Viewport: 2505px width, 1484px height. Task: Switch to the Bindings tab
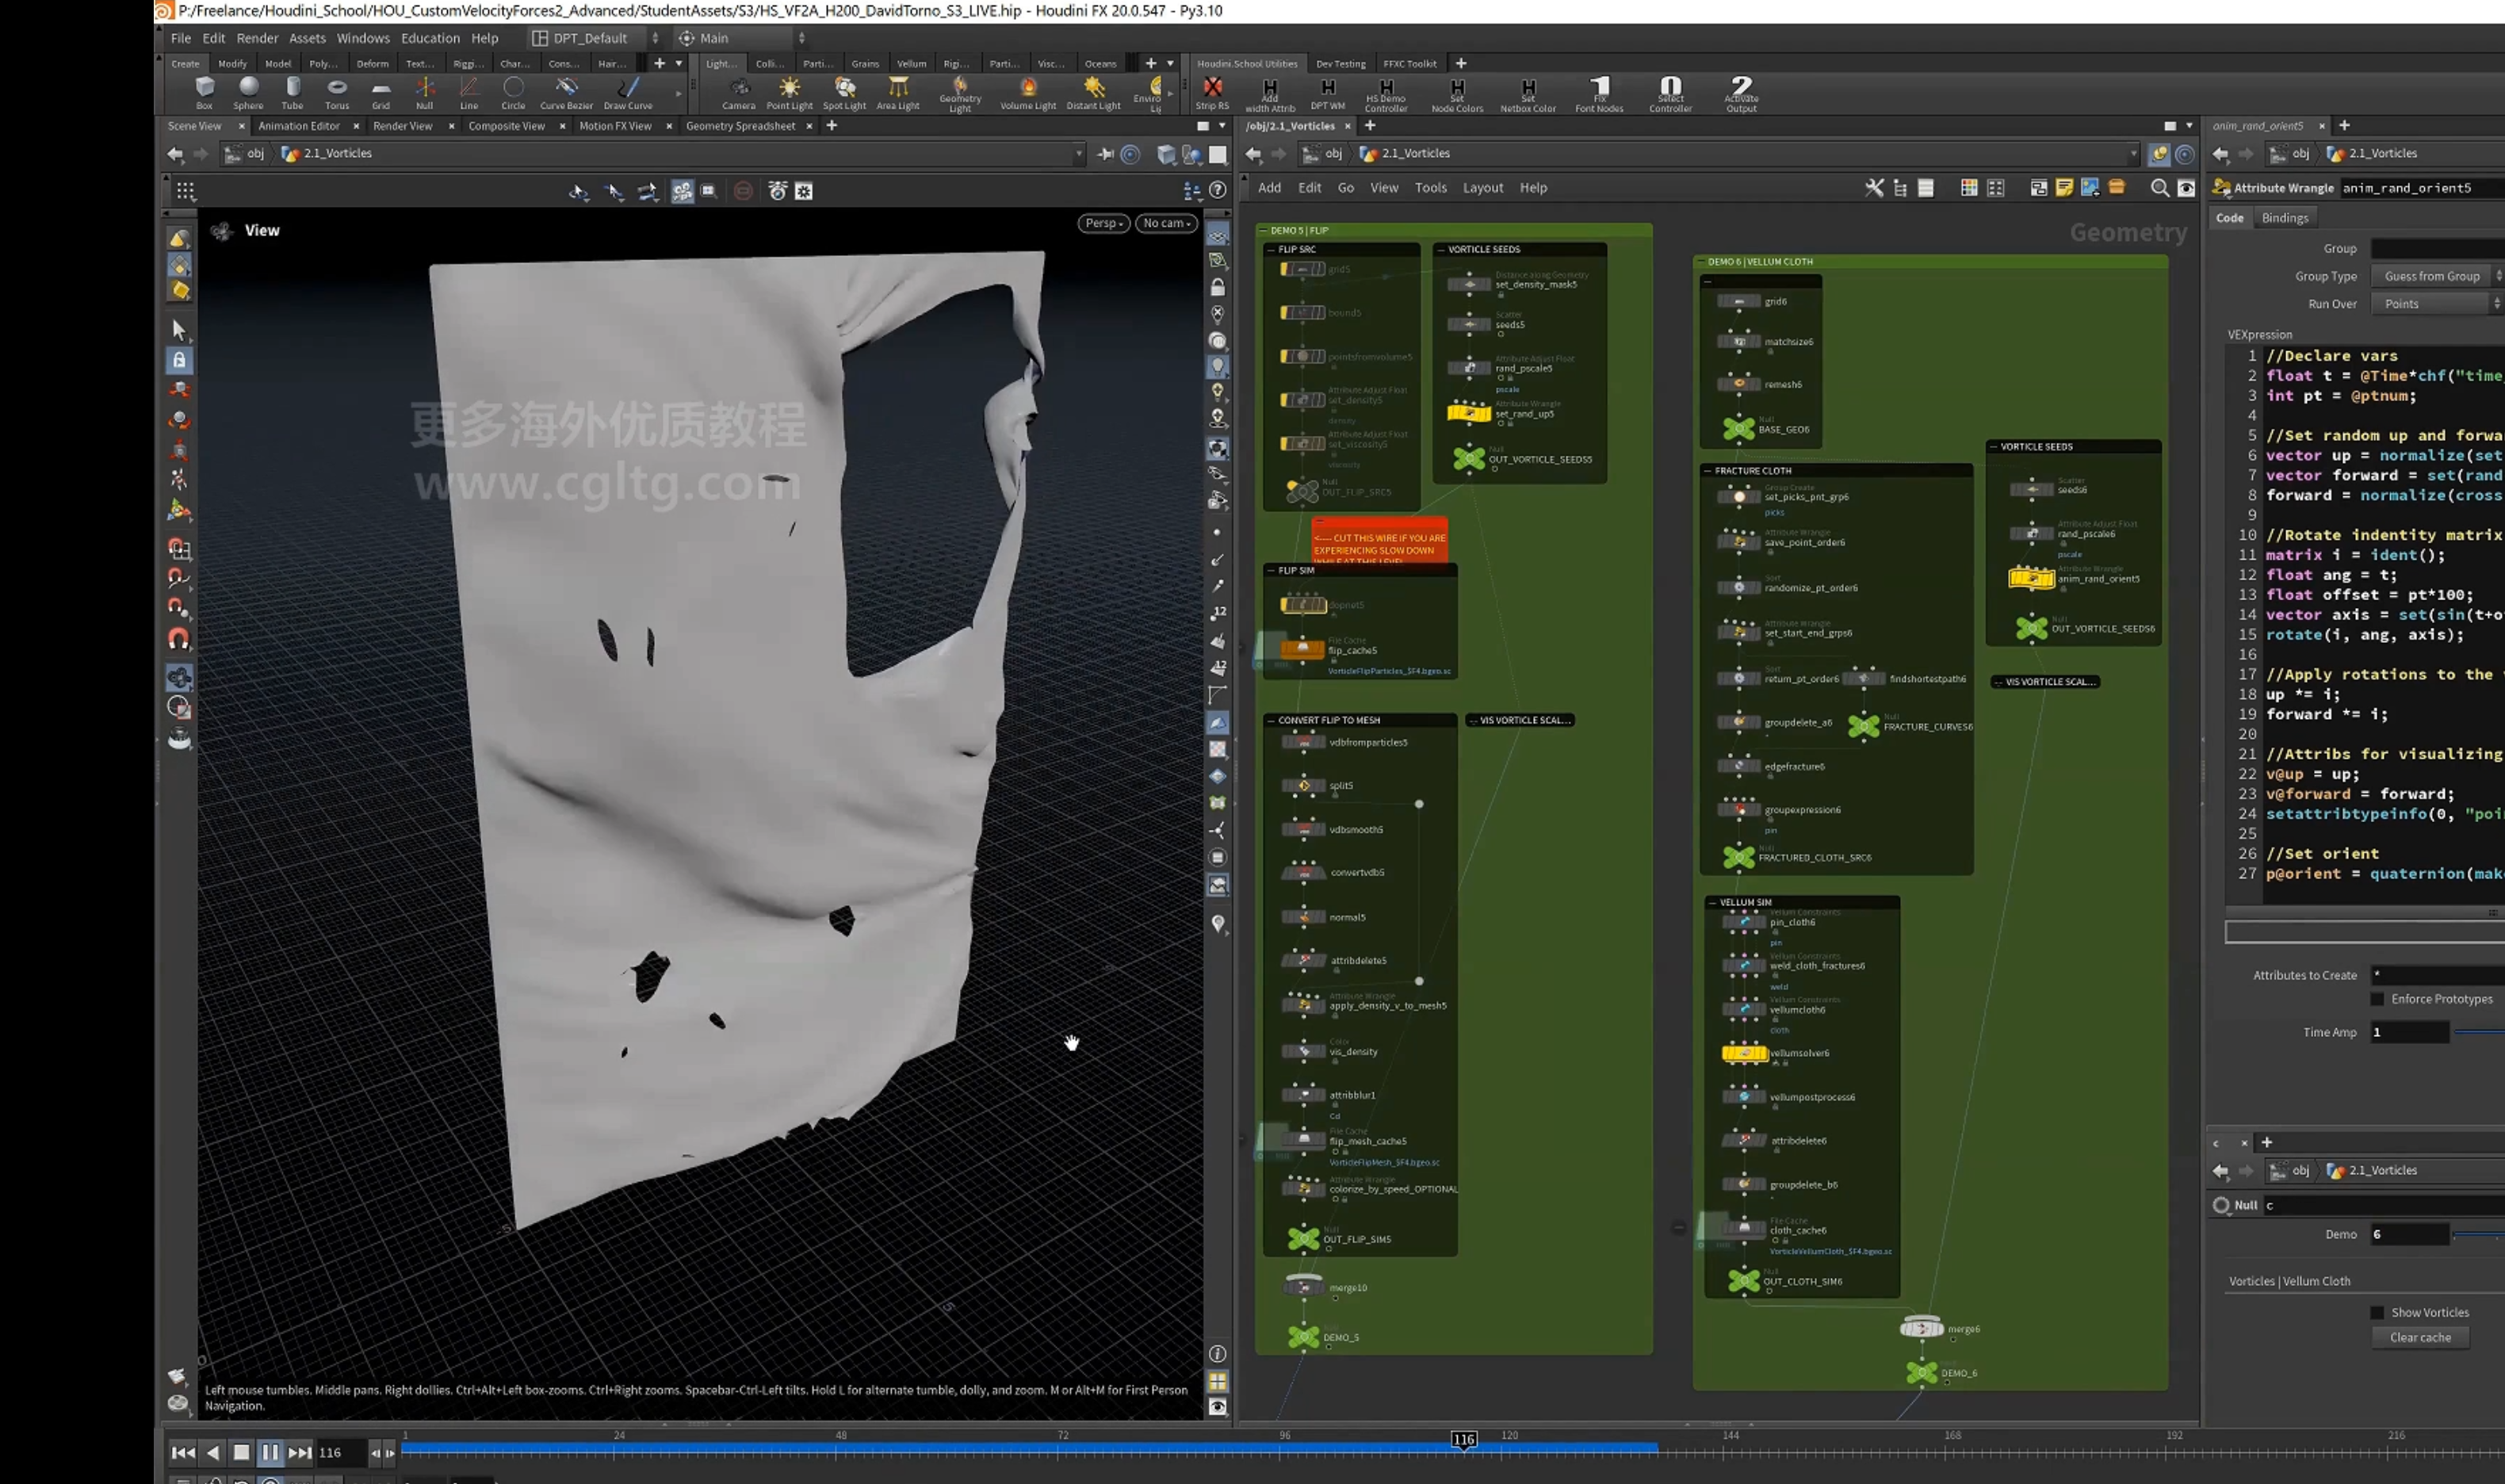click(x=2285, y=218)
